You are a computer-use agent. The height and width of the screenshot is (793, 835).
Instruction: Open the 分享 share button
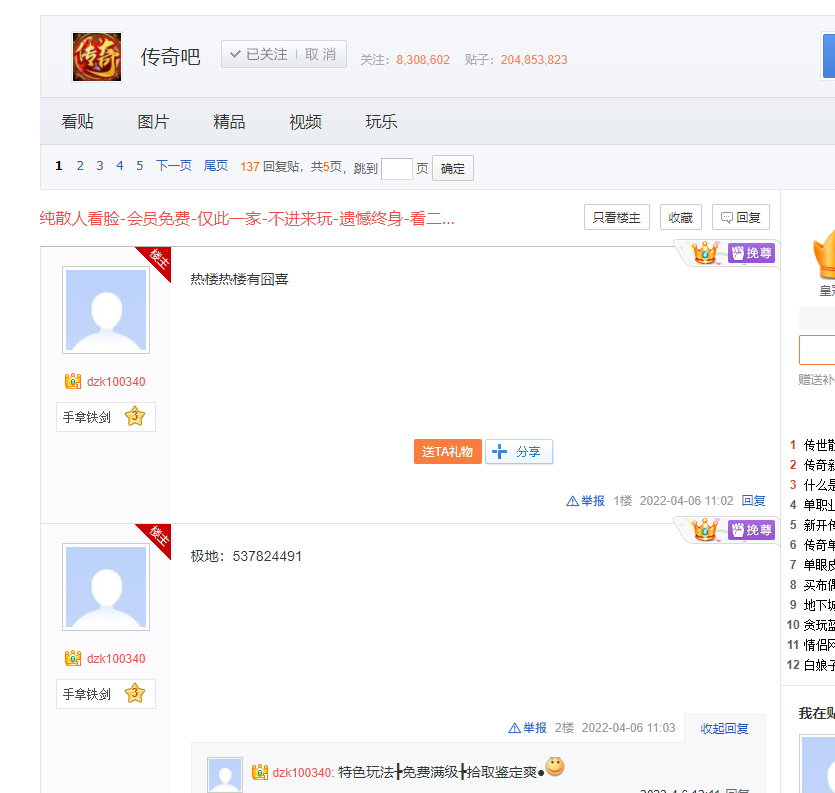[x=519, y=452]
